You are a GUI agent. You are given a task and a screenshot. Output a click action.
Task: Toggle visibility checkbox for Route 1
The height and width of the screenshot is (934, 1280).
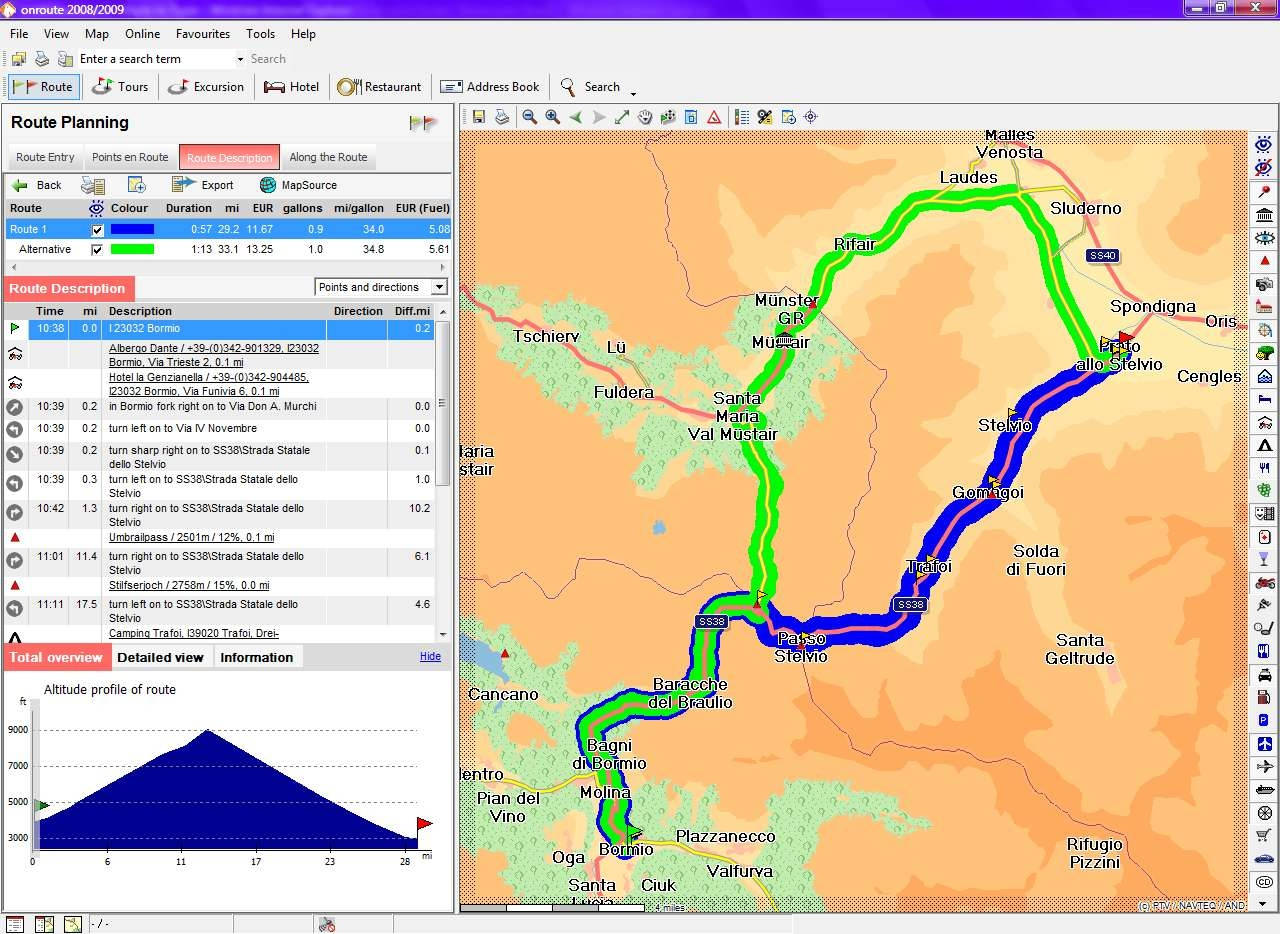coord(97,230)
